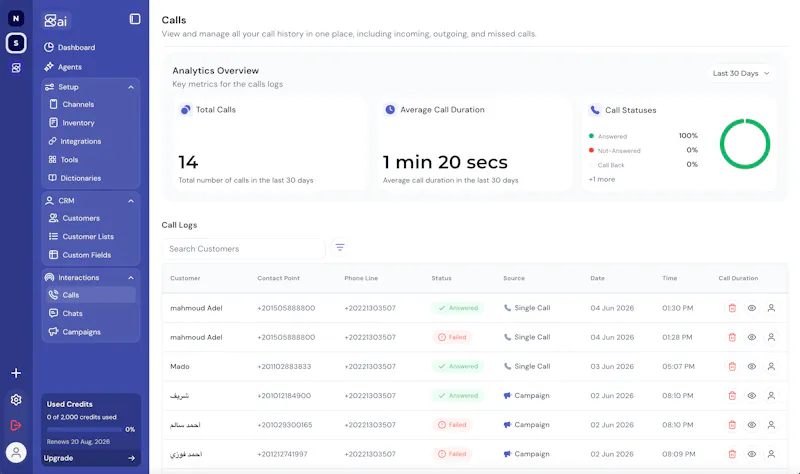Open customer profile for +201029300165 call
The width and height of the screenshot is (800, 474).
(x=771, y=425)
